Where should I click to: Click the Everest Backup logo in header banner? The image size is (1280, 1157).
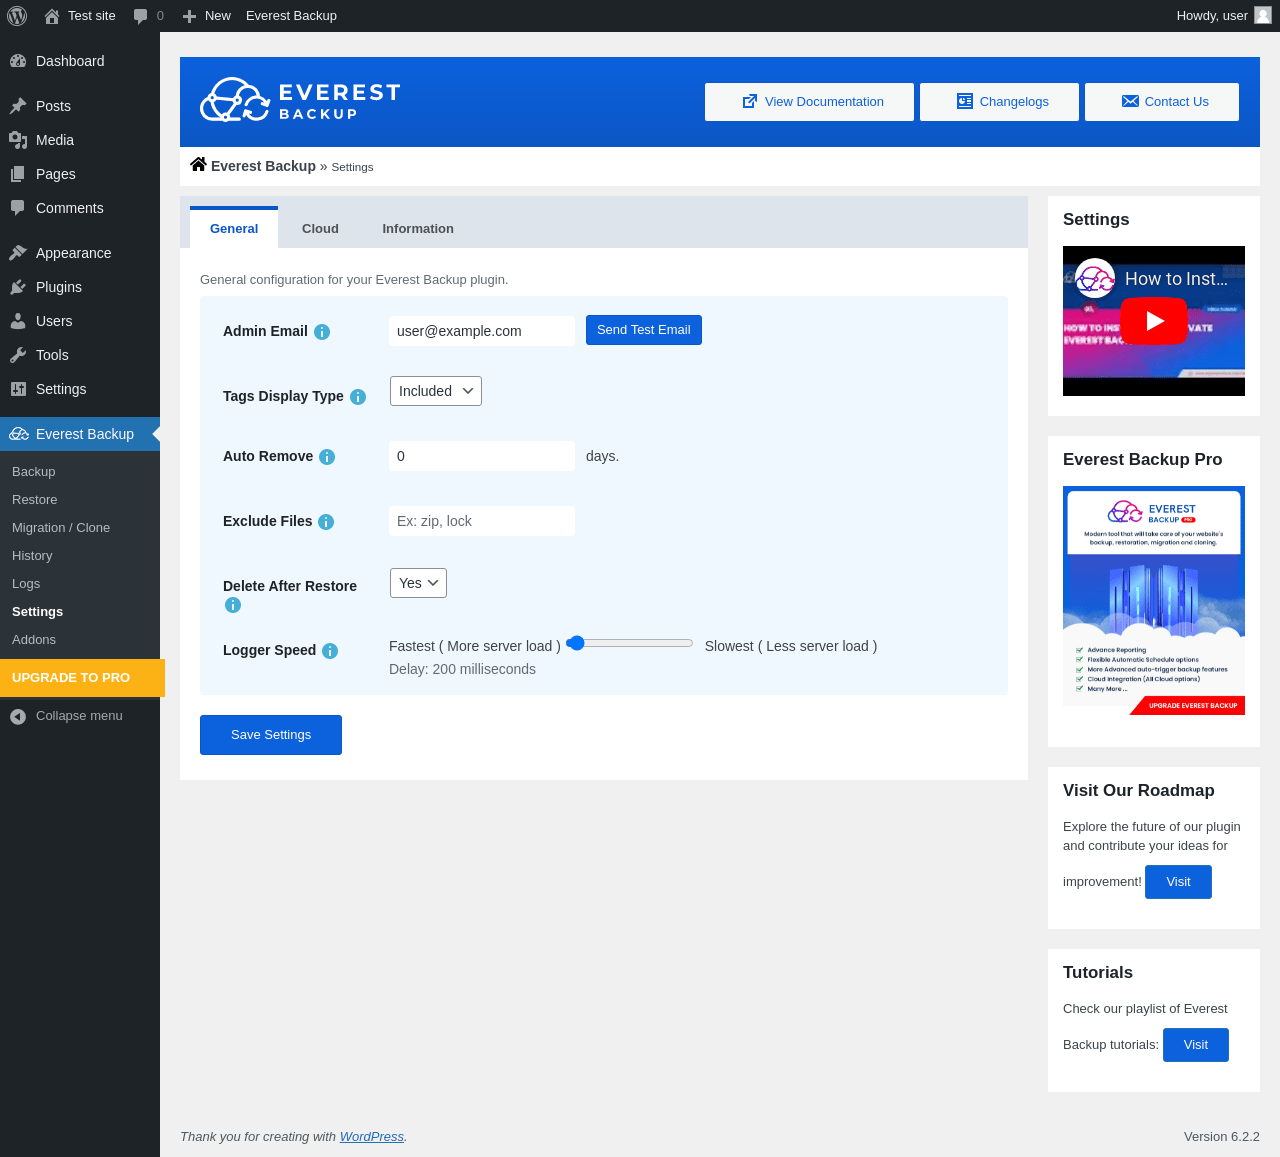[300, 100]
